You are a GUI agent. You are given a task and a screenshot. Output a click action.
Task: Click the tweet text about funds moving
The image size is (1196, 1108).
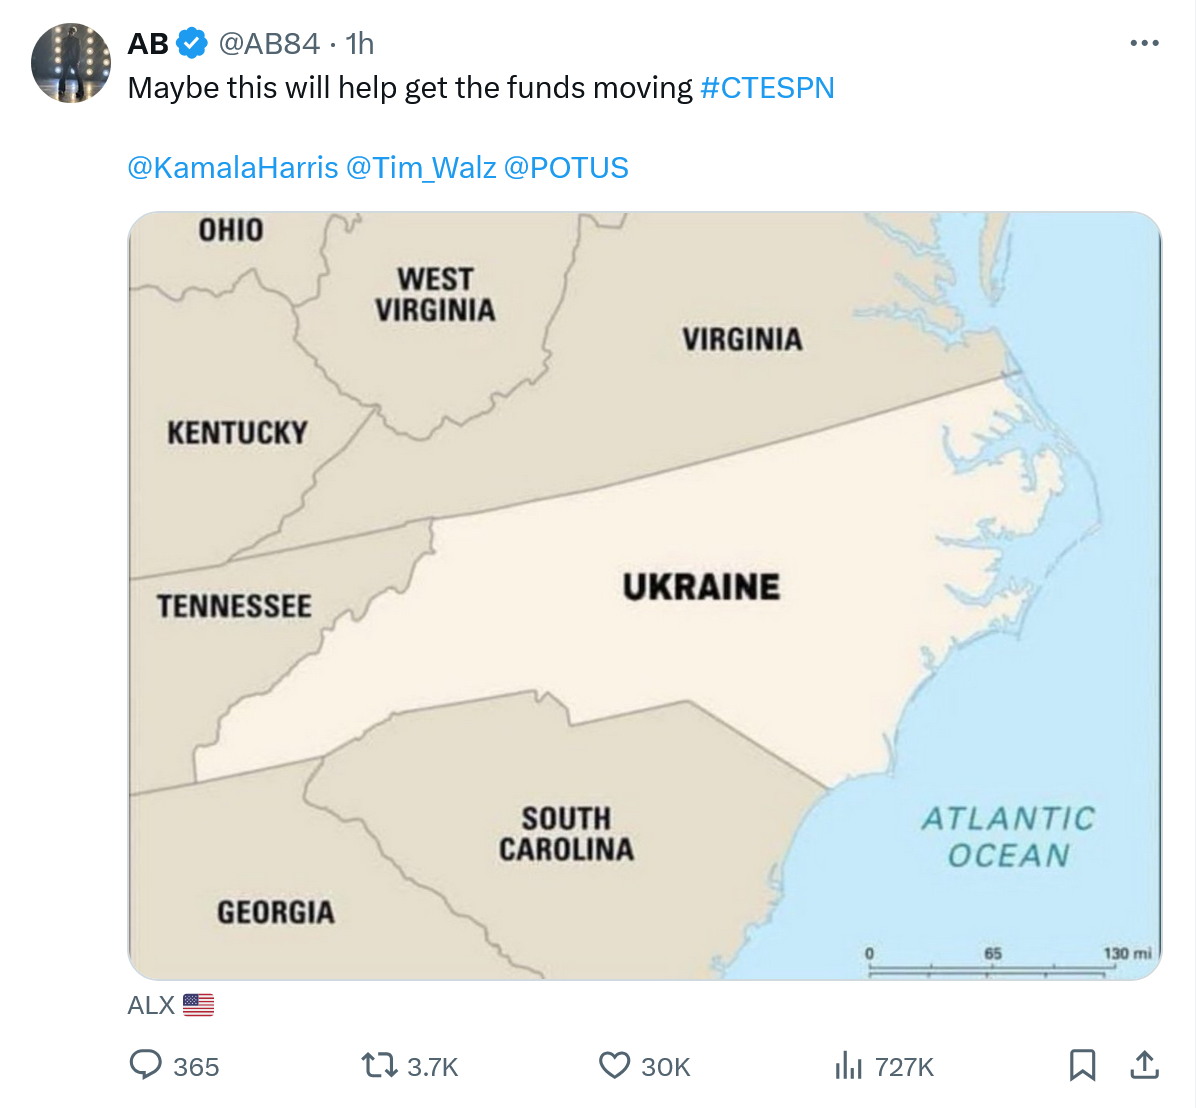point(410,88)
